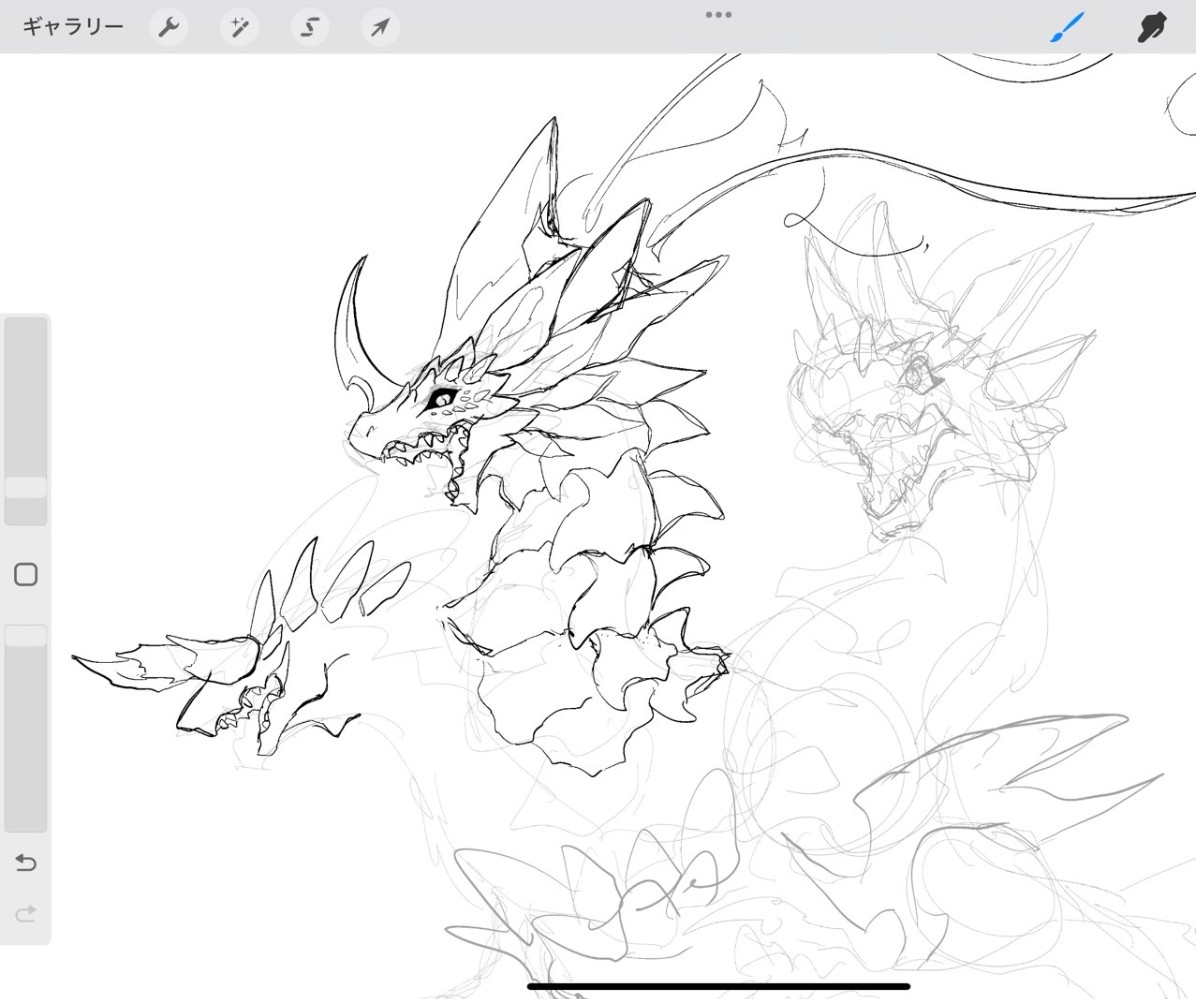Activate the Selection S-shaped tool
The width and height of the screenshot is (1196, 999).
(x=310, y=27)
